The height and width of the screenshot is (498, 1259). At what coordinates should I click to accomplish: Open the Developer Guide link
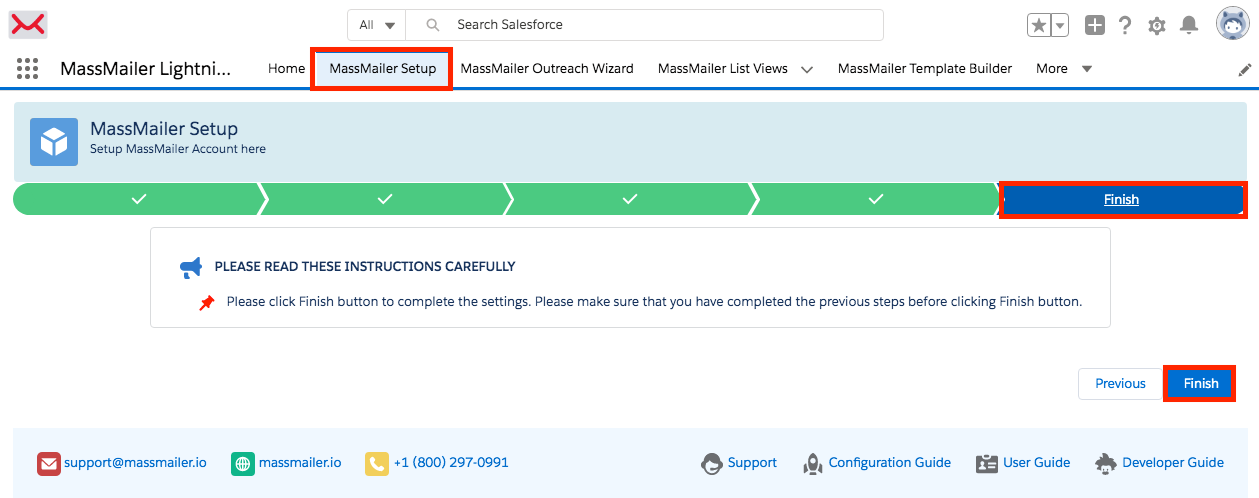1173,463
